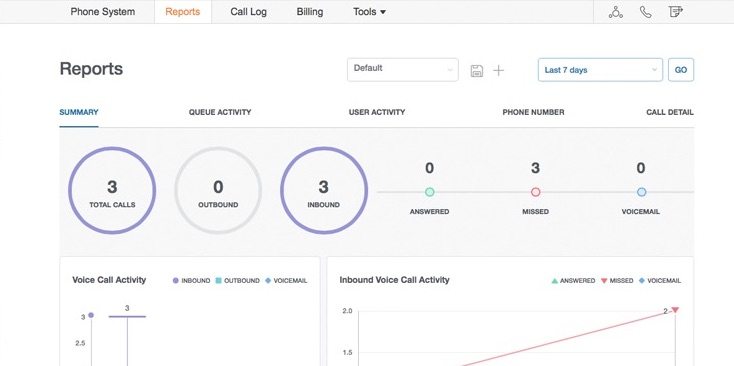Click the inbound data point at 3
The height and width of the screenshot is (366, 734).
[x=91, y=315]
